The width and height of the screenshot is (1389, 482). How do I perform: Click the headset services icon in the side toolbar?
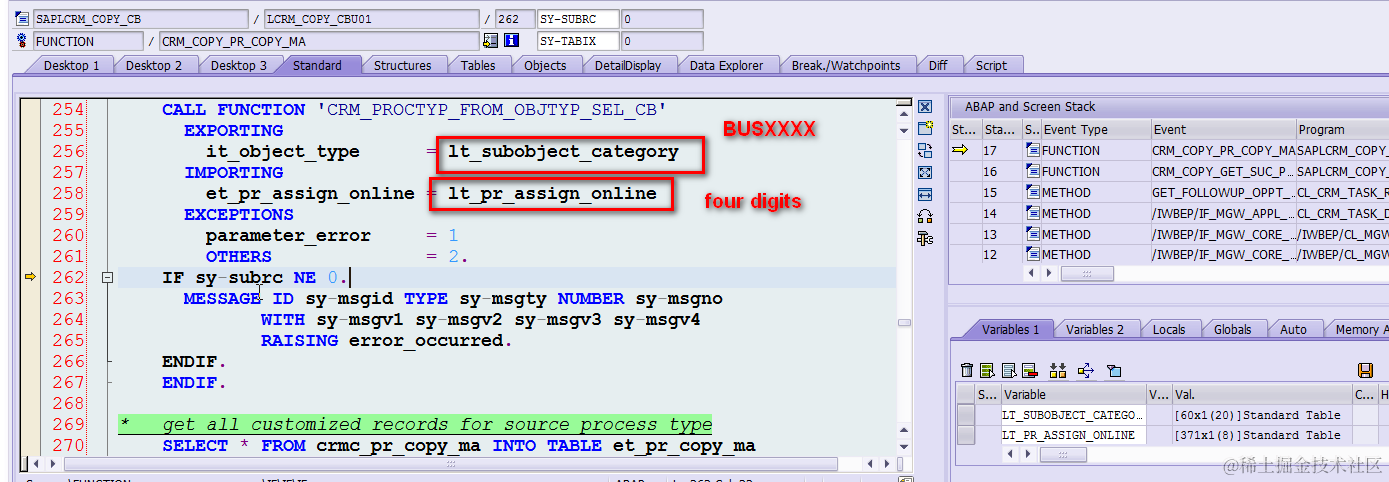point(925,217)
